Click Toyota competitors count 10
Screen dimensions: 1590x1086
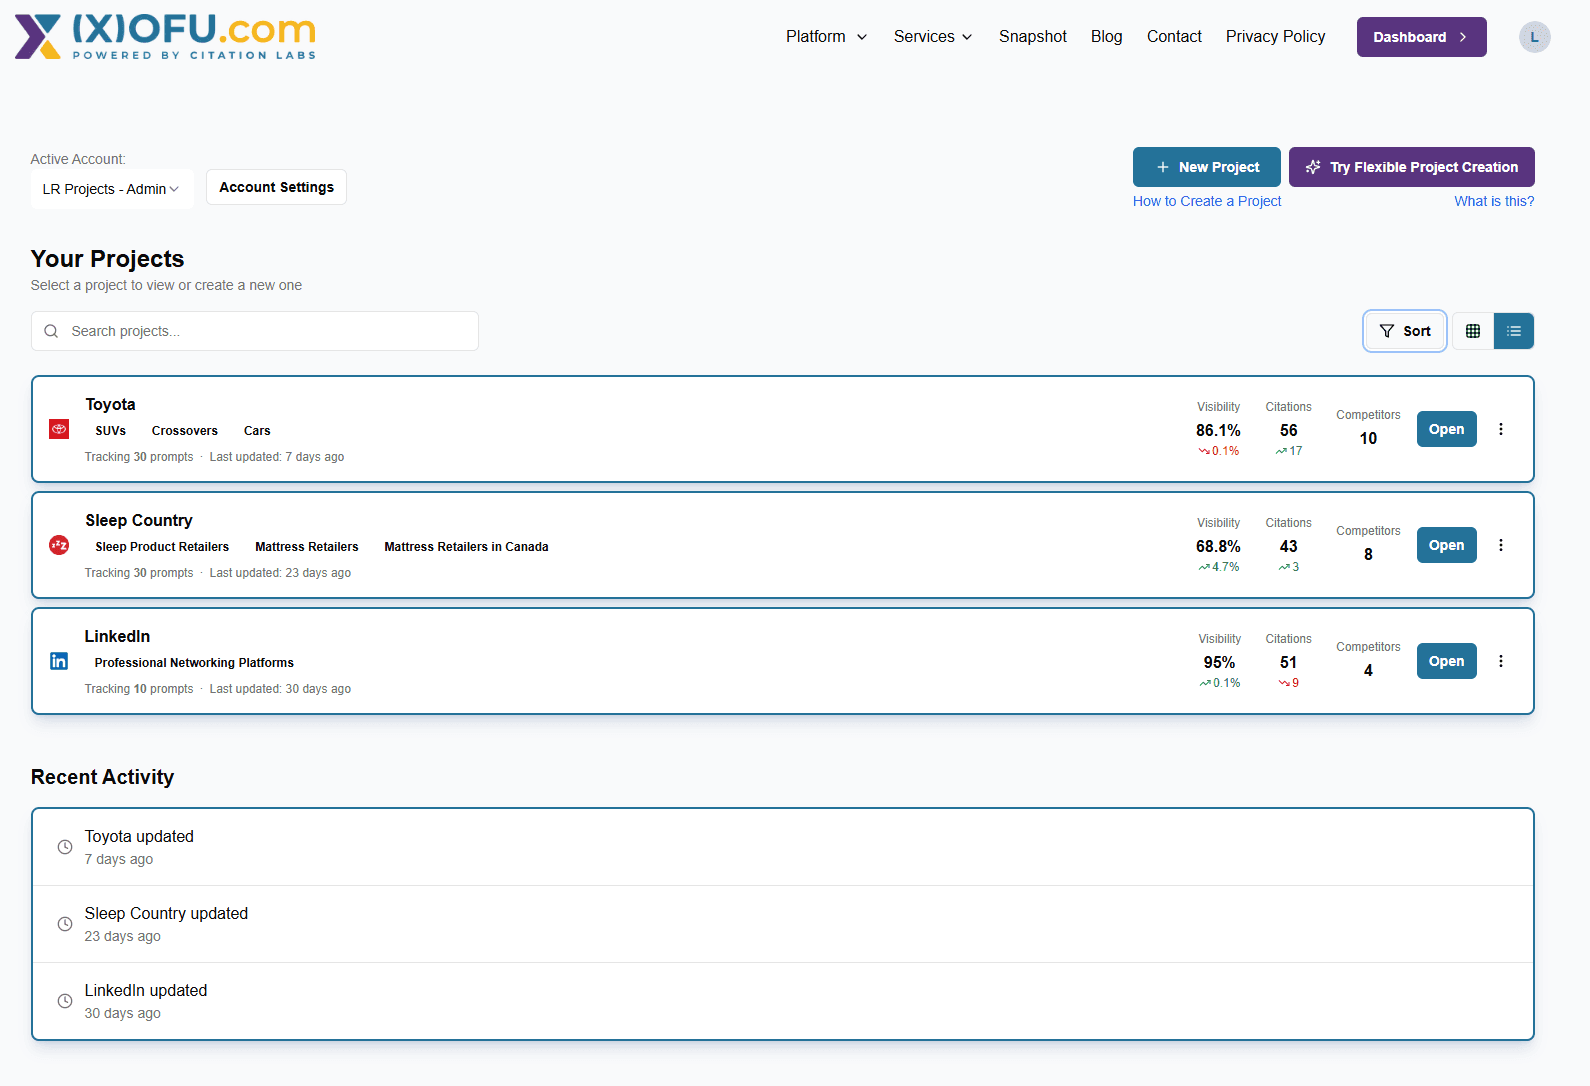click(x=1368, y=438)
